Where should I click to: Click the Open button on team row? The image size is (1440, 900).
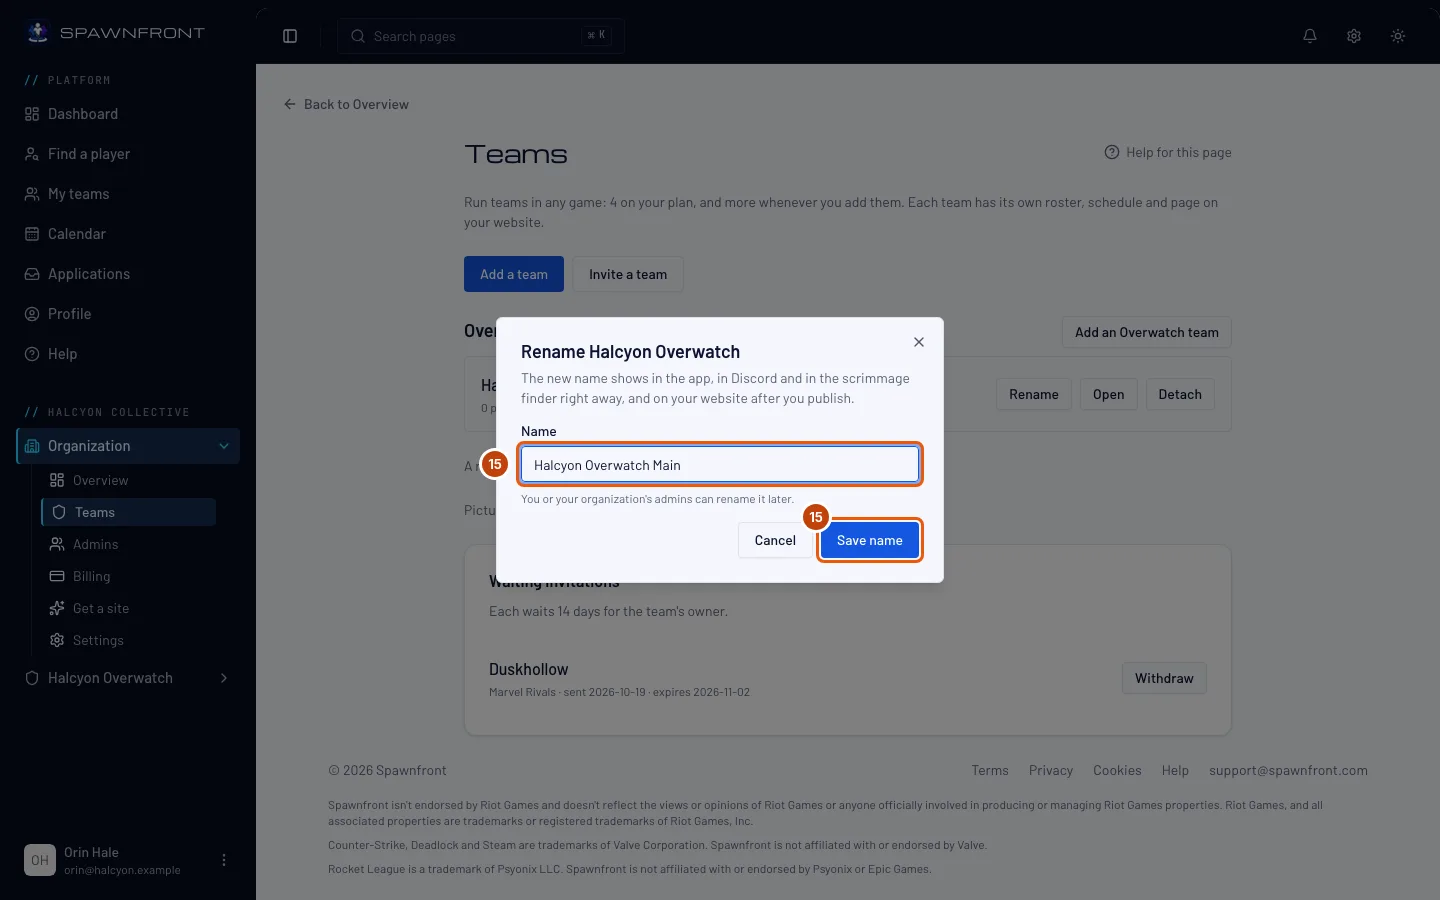coord(1108,394)
